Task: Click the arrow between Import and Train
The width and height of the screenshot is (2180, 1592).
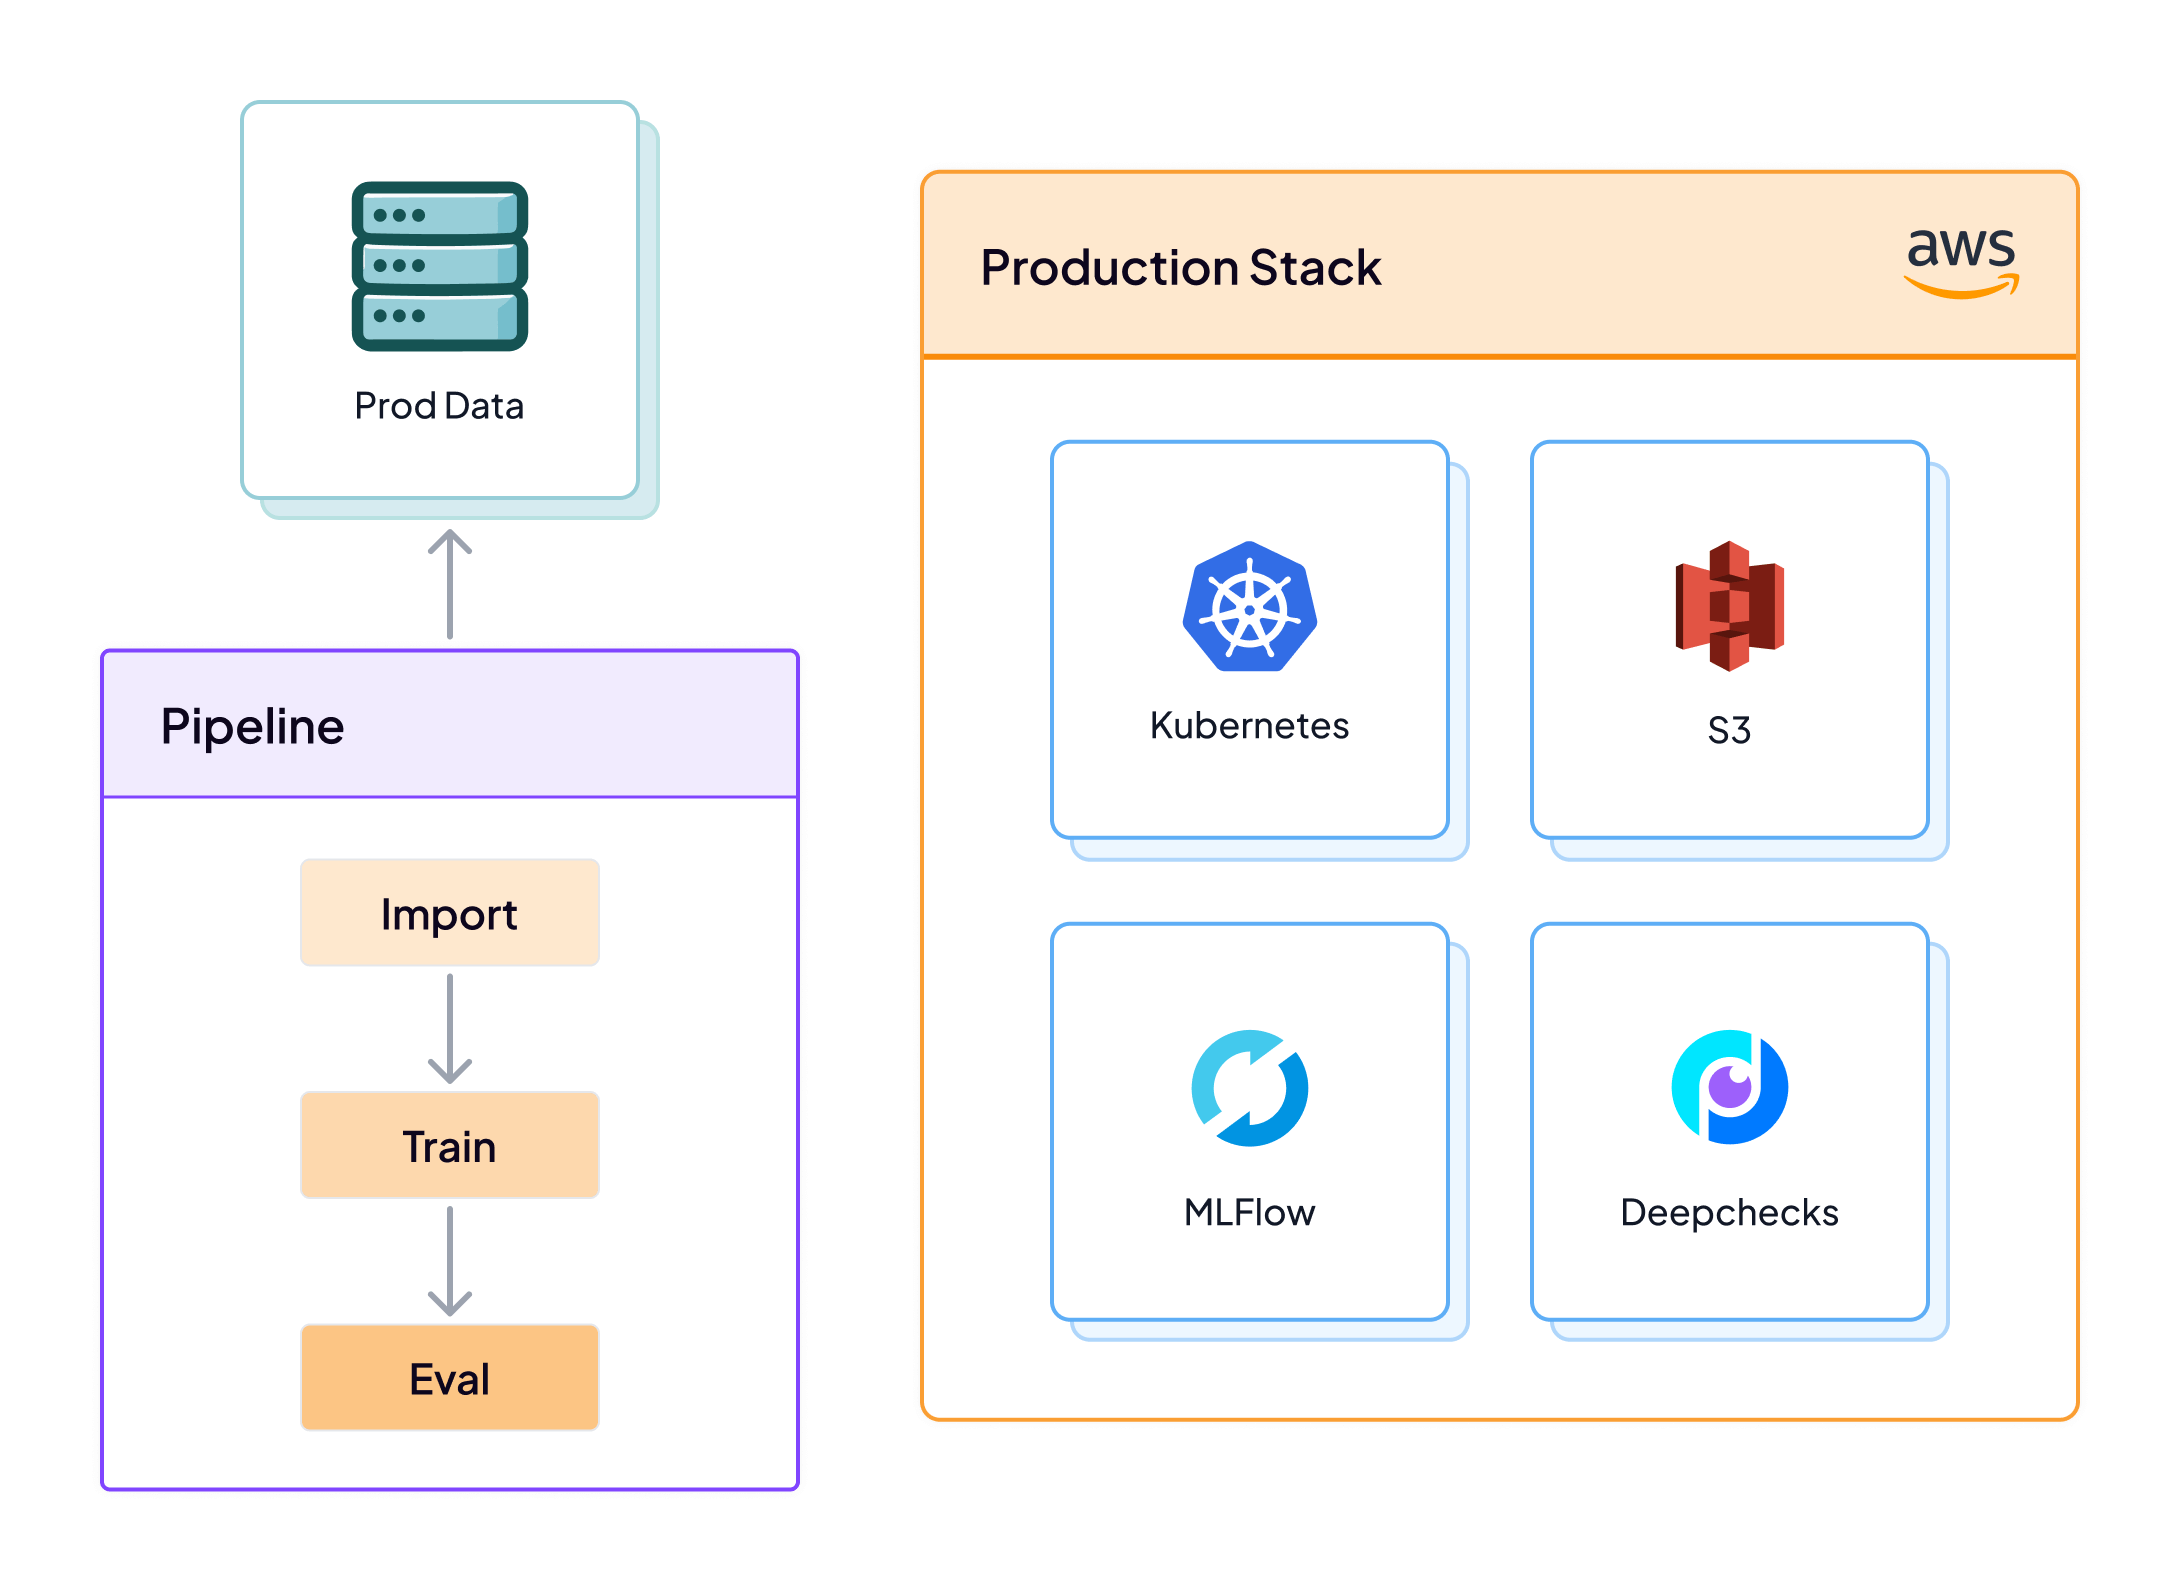Action: coord(449,1030)
